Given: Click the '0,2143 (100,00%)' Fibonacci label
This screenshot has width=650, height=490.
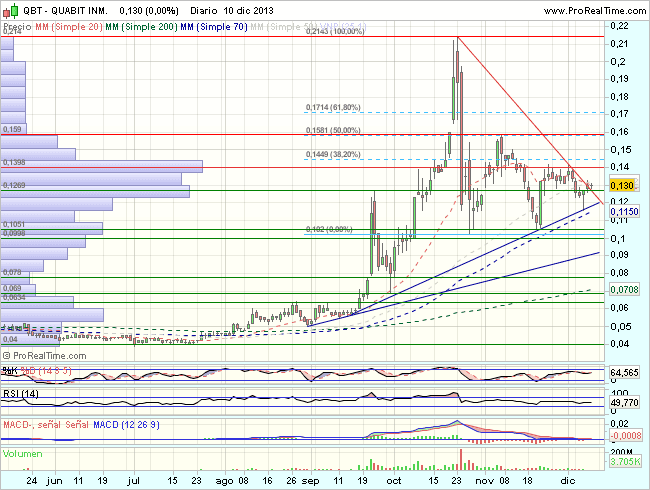Looking at the screenshot, I should pos(335,31).
